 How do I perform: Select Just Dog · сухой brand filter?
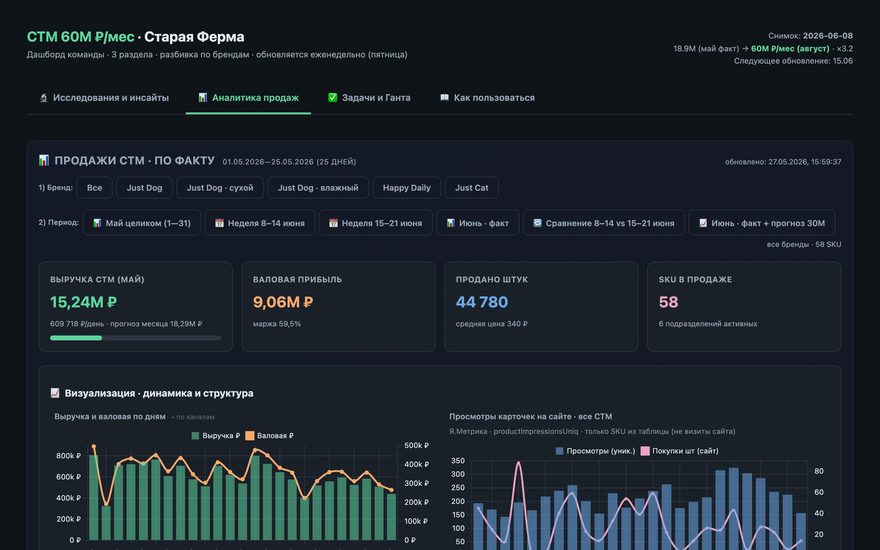pyautogui.click(x=220, y=187)
